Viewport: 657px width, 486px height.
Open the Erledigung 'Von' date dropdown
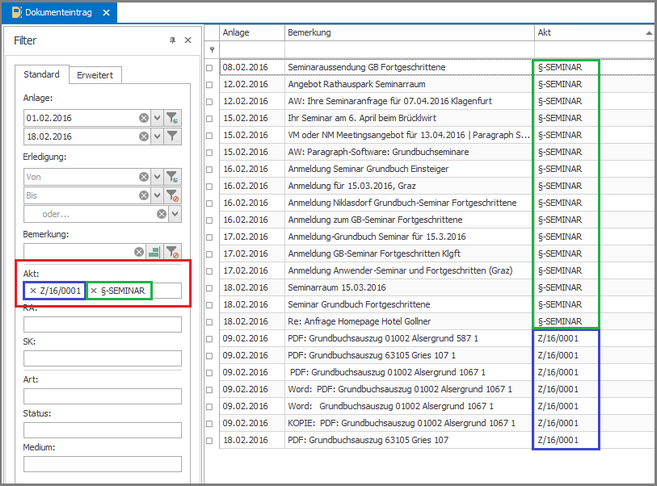click(157, 176)
